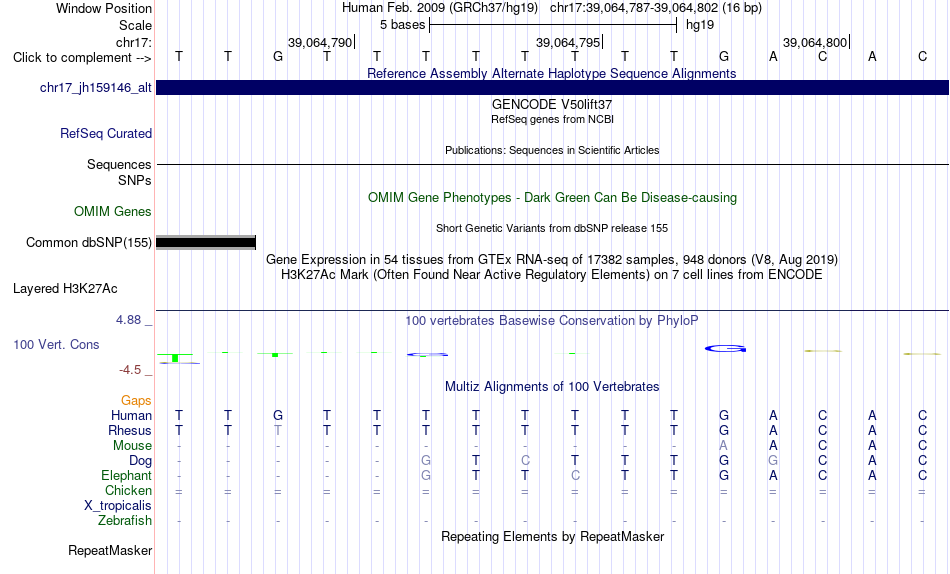Image resolution: width=950 pixels, height=574 pixels.
Task: Click the 5 bases scale bar
Action: (x=553, y=25)
